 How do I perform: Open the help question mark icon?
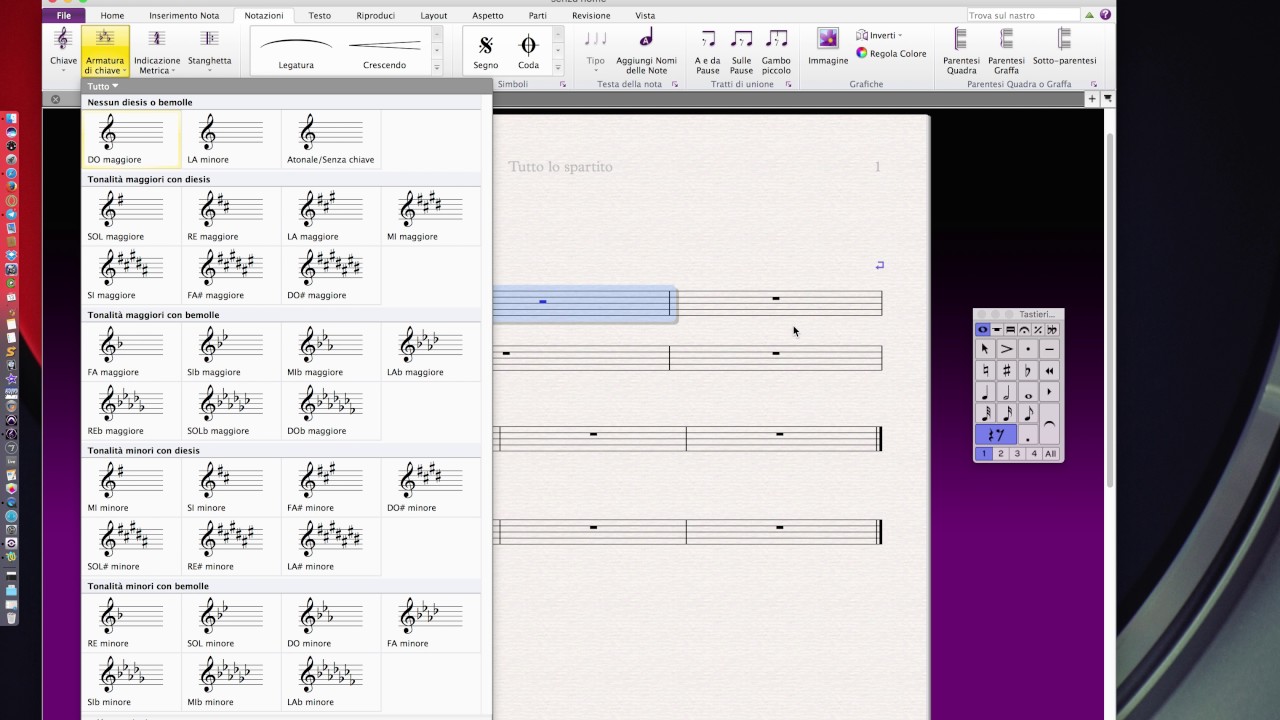1105,15
